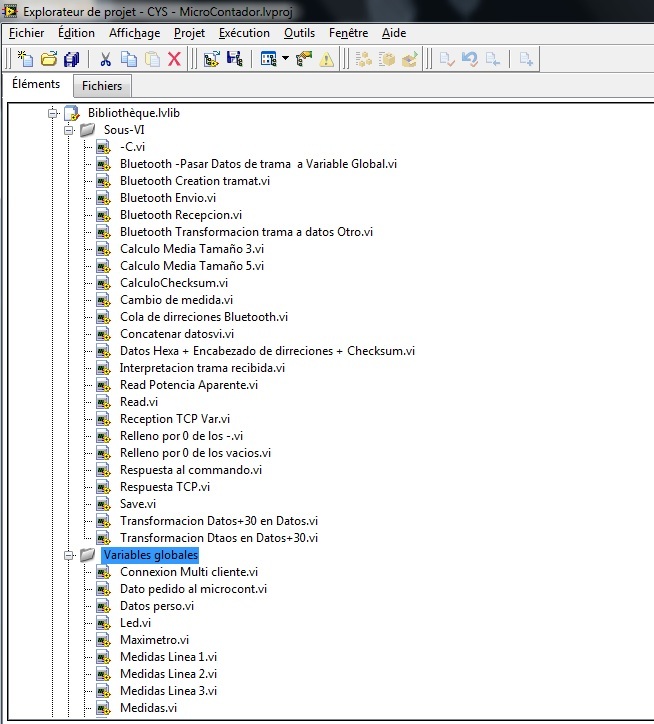
Task: Click the VI icon beside Bluetooth Envio.vi
Action: coord(103,198)
